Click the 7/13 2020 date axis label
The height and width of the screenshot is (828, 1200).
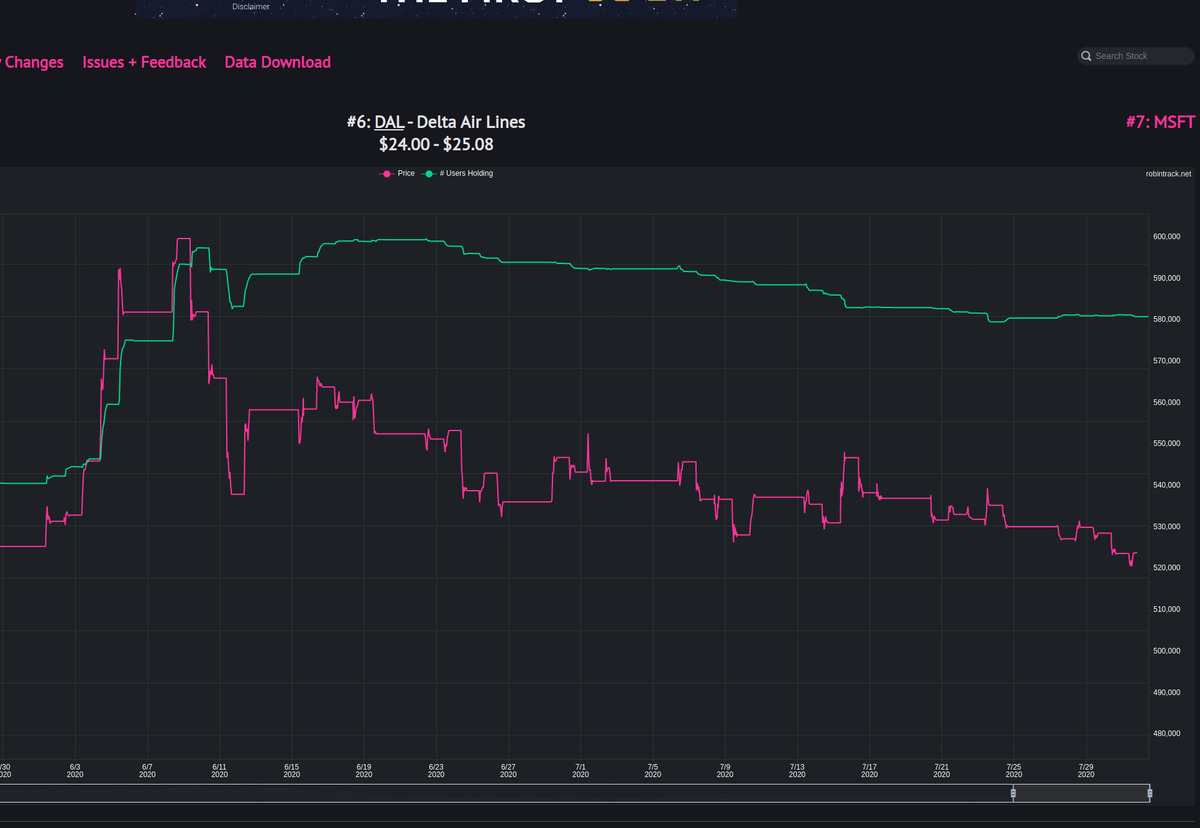pyautogui.click(x=797, y=770)
